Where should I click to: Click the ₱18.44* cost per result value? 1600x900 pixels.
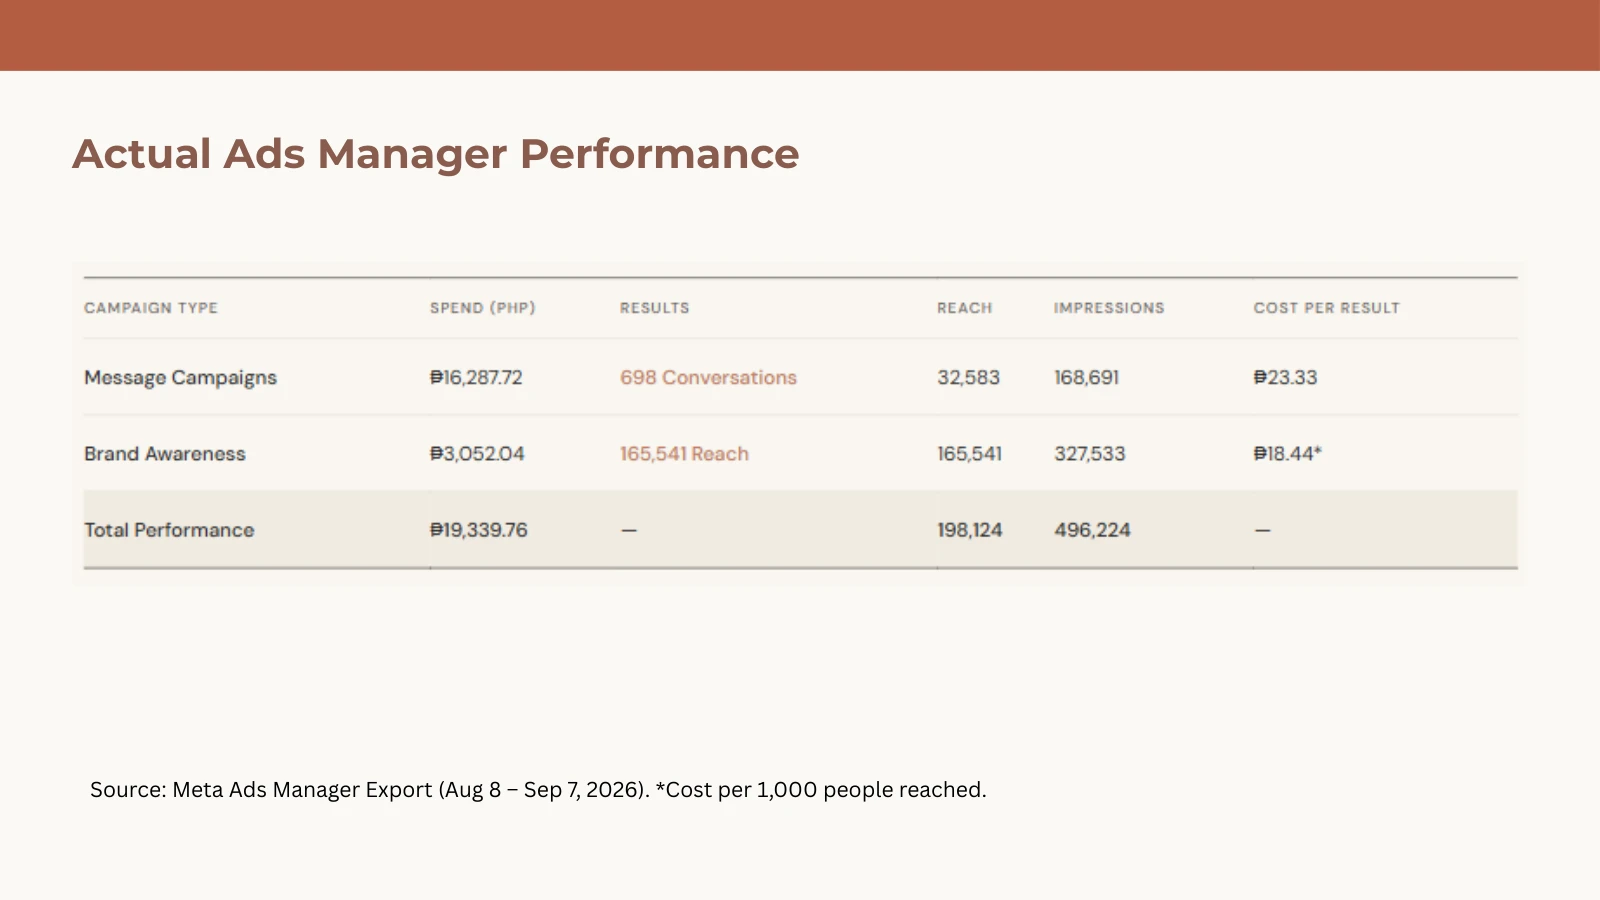click(x=1288, y=454)
